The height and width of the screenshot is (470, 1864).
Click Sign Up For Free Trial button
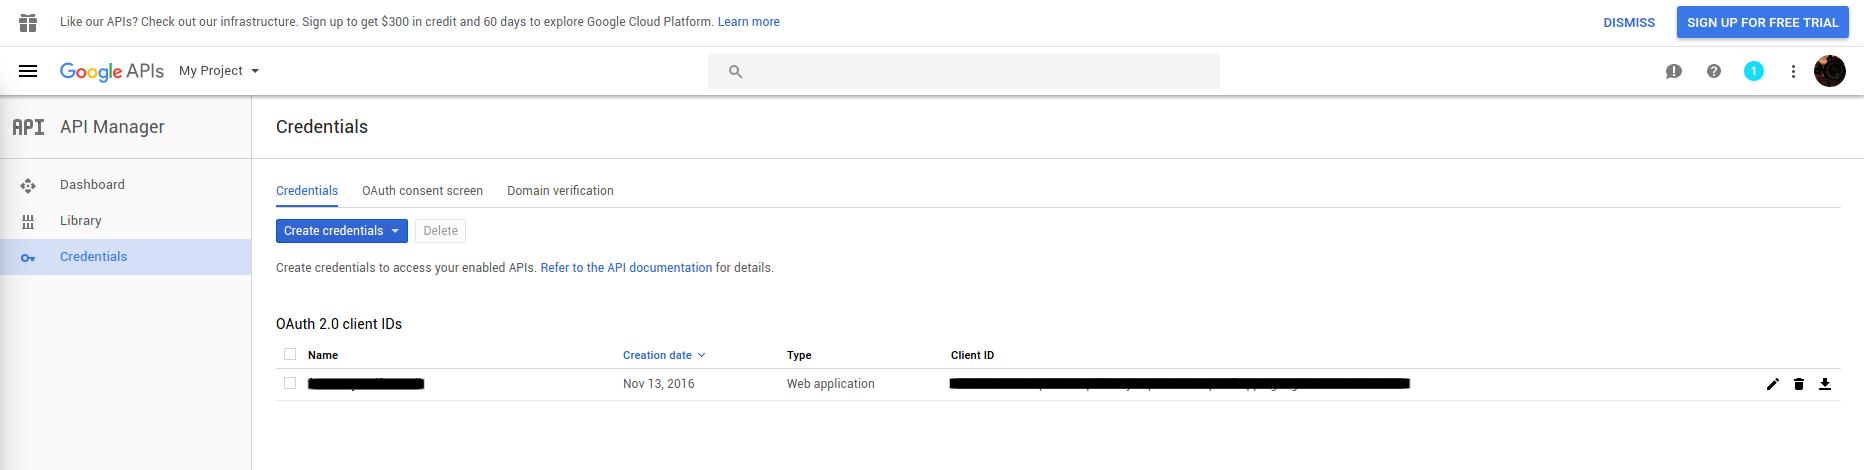coord(1762,22)
